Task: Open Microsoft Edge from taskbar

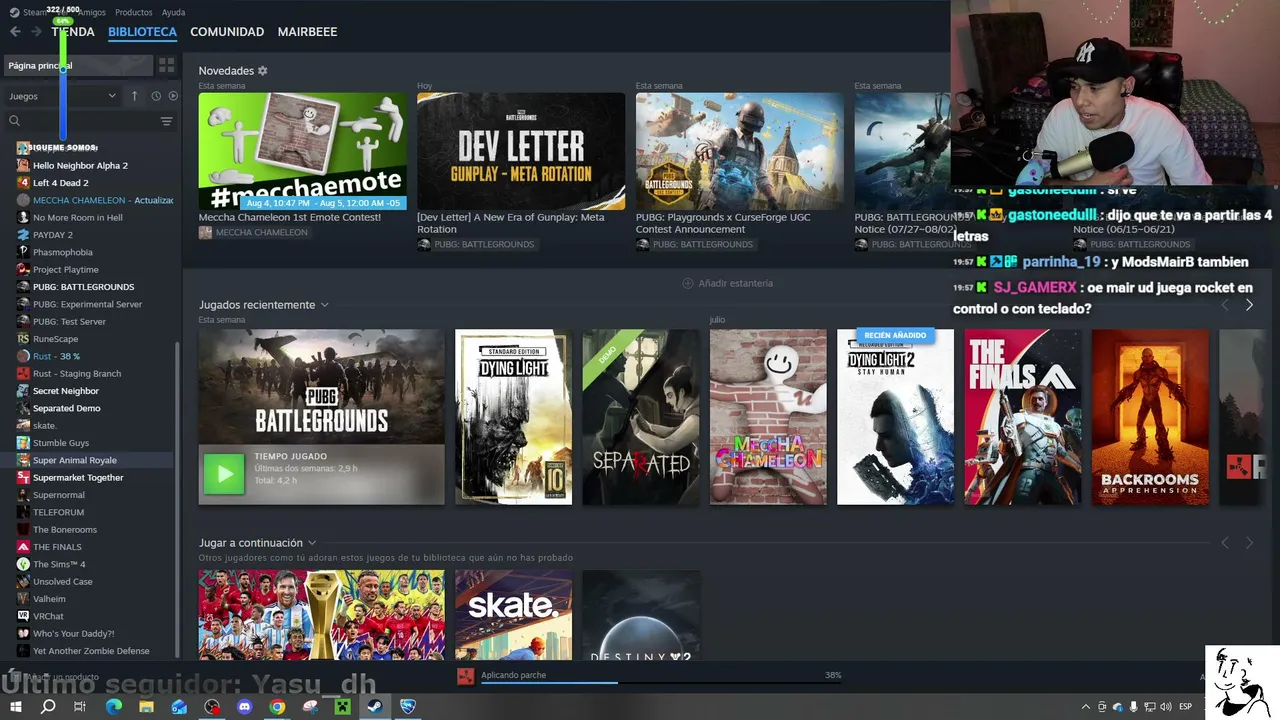Action: pyautogui.click(x=113, y=707)
